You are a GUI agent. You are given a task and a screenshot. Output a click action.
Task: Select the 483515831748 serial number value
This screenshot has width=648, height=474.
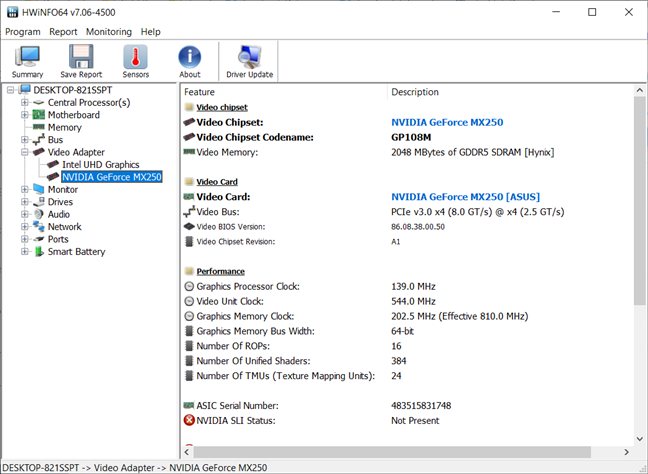421,405
